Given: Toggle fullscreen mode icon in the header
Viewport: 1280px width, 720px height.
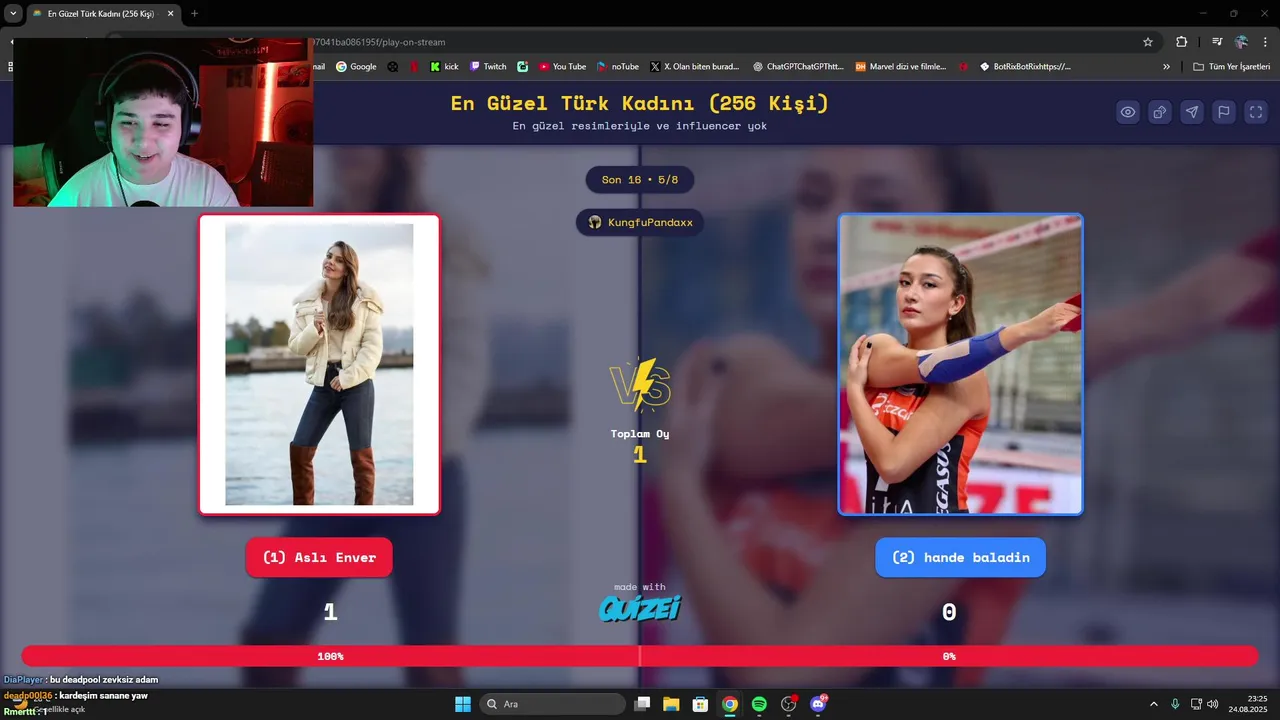Looking at the screenshot, I should click(x=1256, y=112).
